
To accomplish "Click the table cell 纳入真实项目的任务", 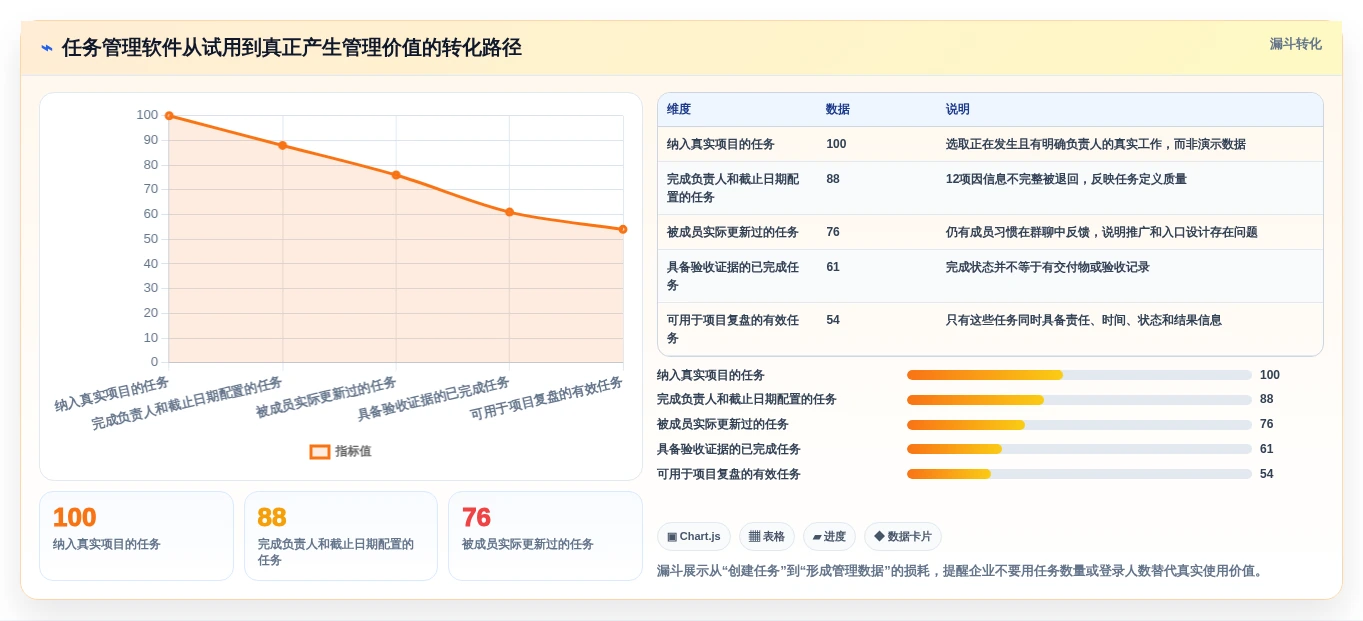I will point(721,144).
